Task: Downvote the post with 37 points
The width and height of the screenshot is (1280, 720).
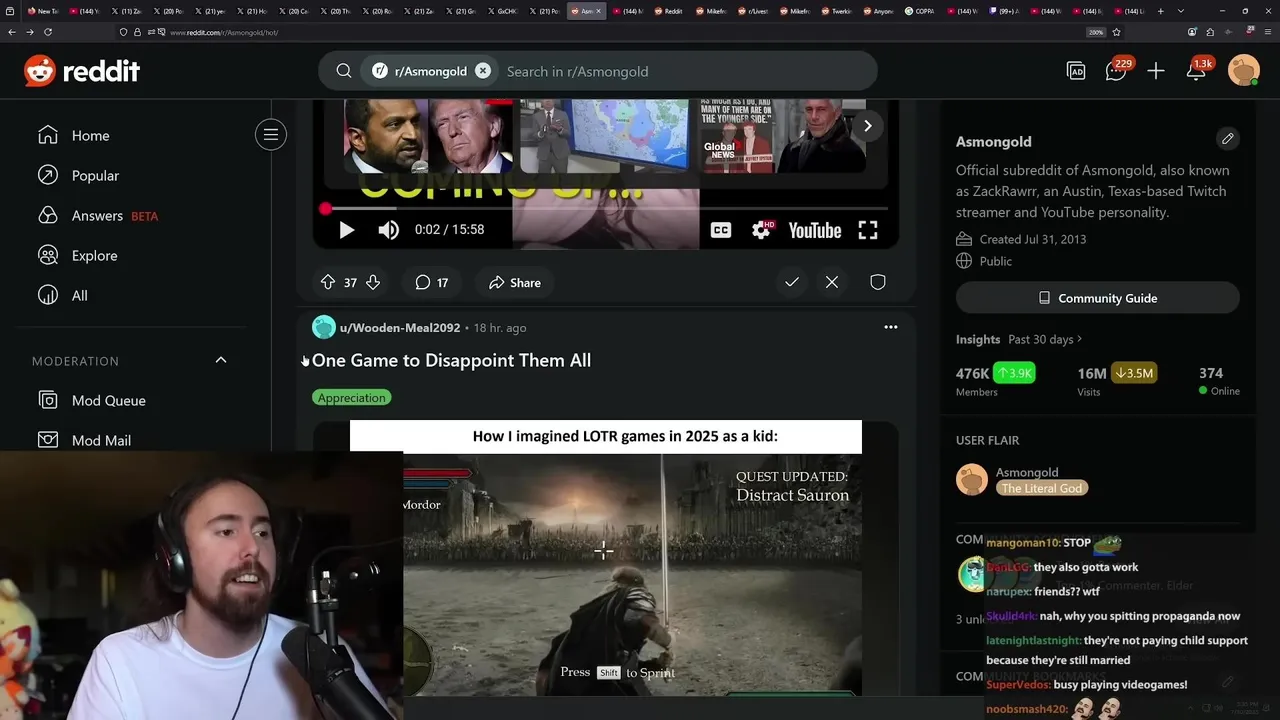Action: (373, 283)
